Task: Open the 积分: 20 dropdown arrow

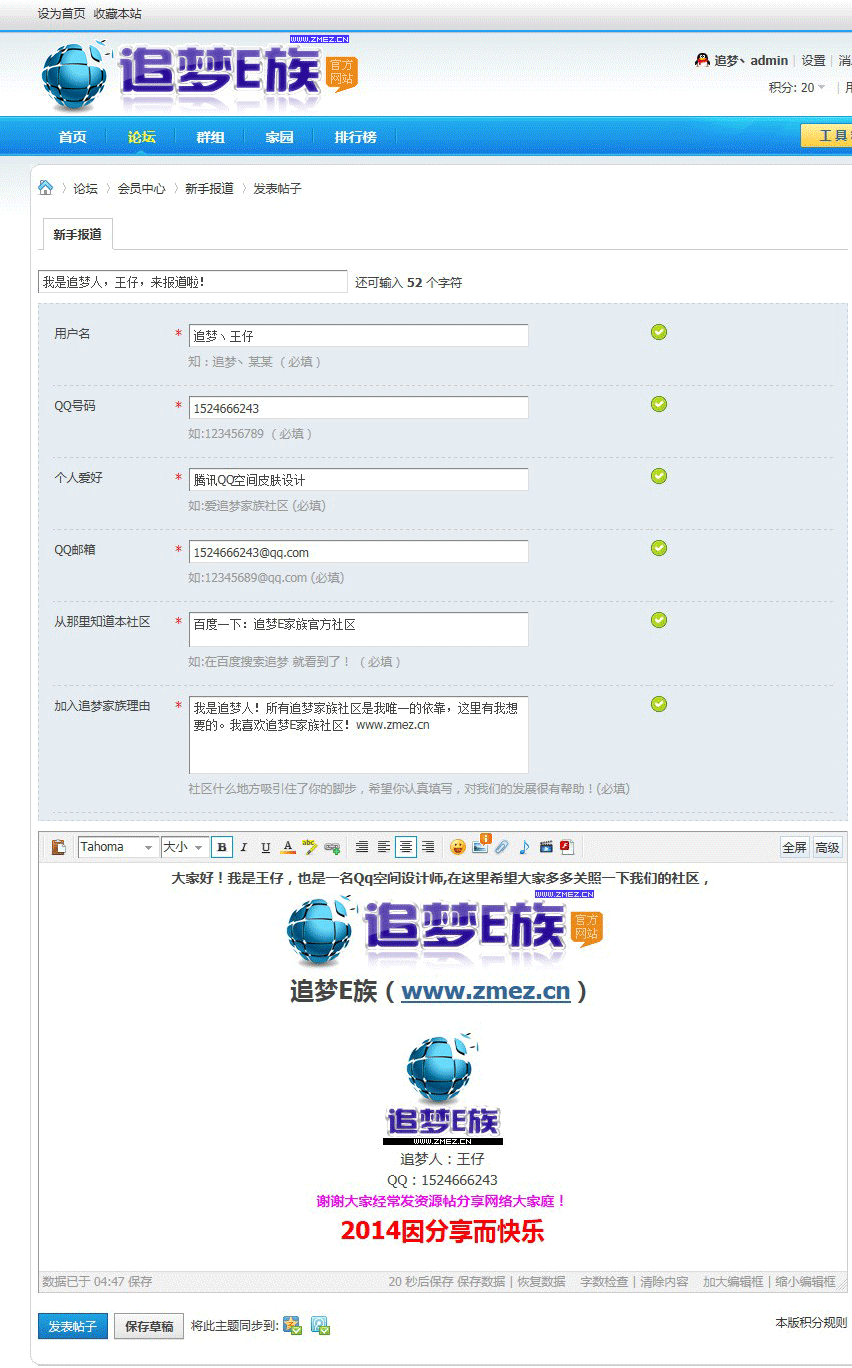Action: tap(821, 87)
